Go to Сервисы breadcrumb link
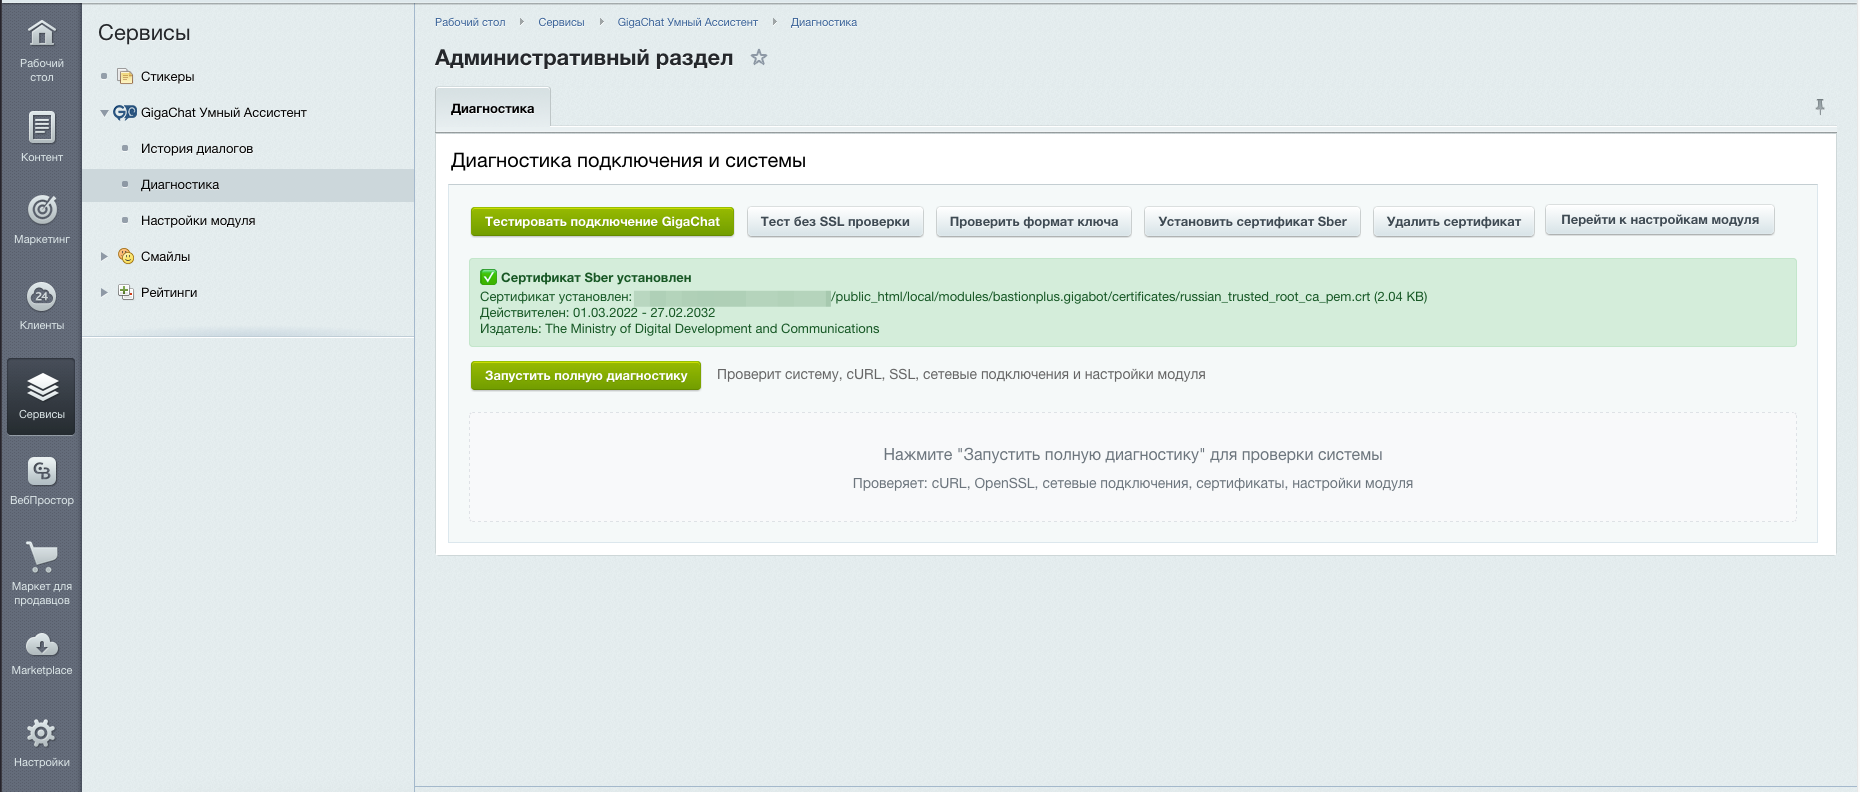This screenshot has height=792, width=1860. [x=561, y=22]
